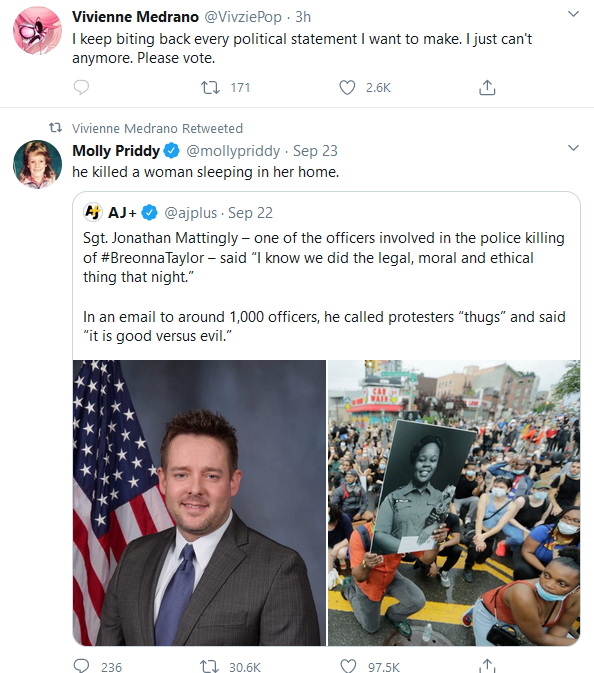This screenshot has height=673, width=594.
Task: Share Vivienne Medrano's 'Please vote' tweet
Action: [487, 87]
